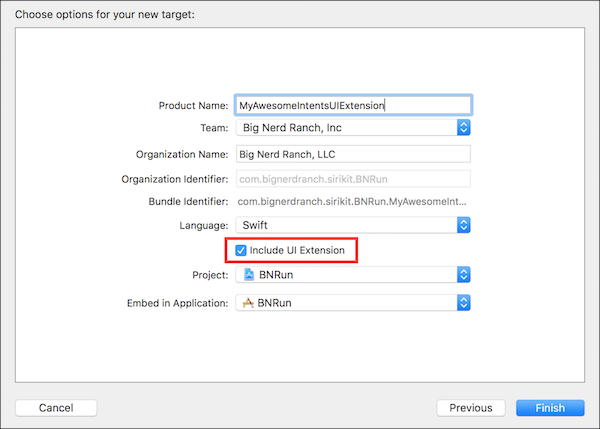Screen dimensions: 600x429
Task: Click the 'Bundle Identifier:' label
Action: [188, 202]
